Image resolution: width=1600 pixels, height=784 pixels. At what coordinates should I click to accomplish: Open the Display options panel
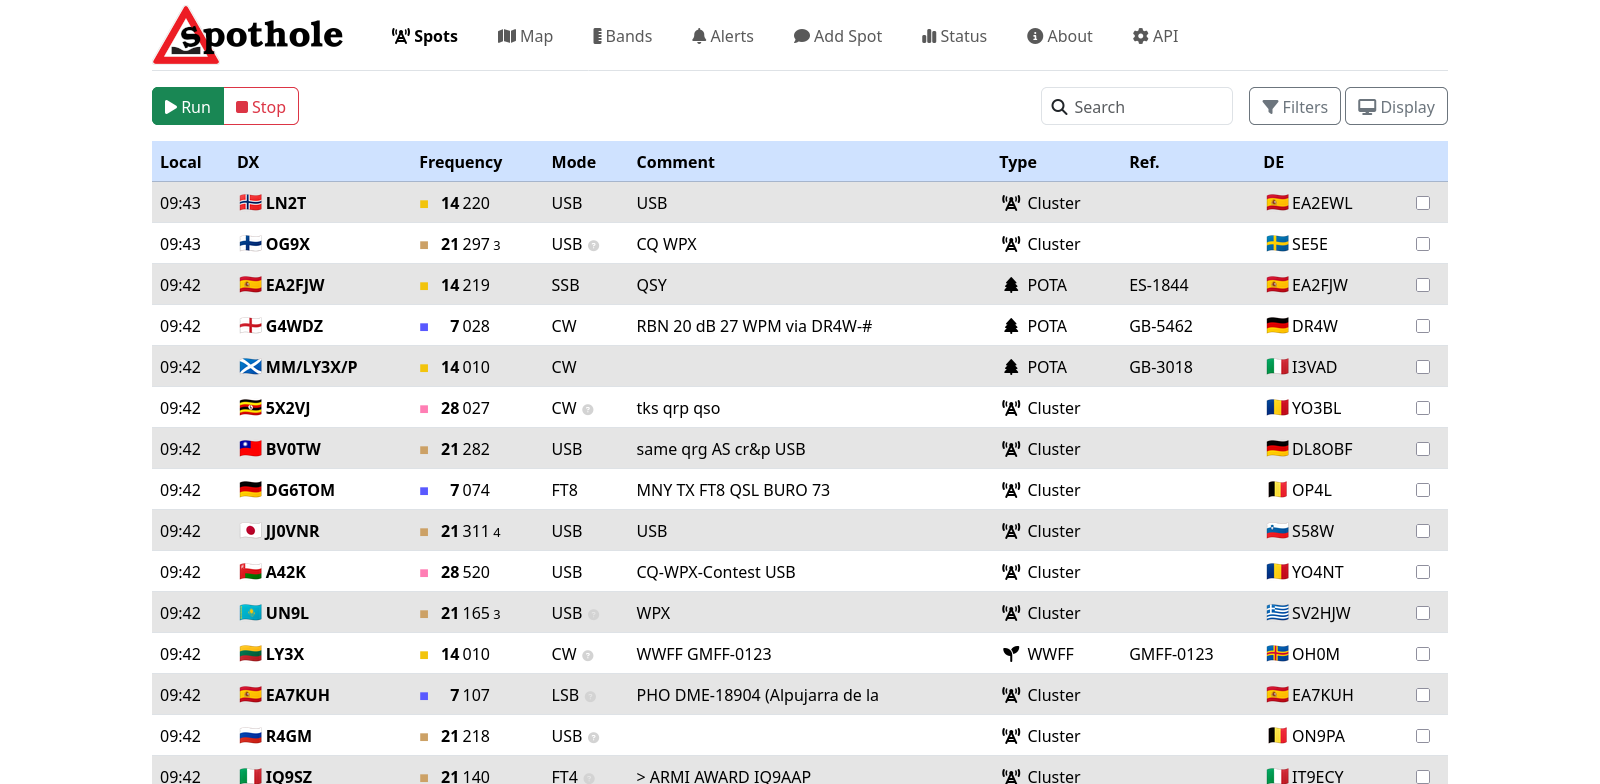click(1396, 107)
